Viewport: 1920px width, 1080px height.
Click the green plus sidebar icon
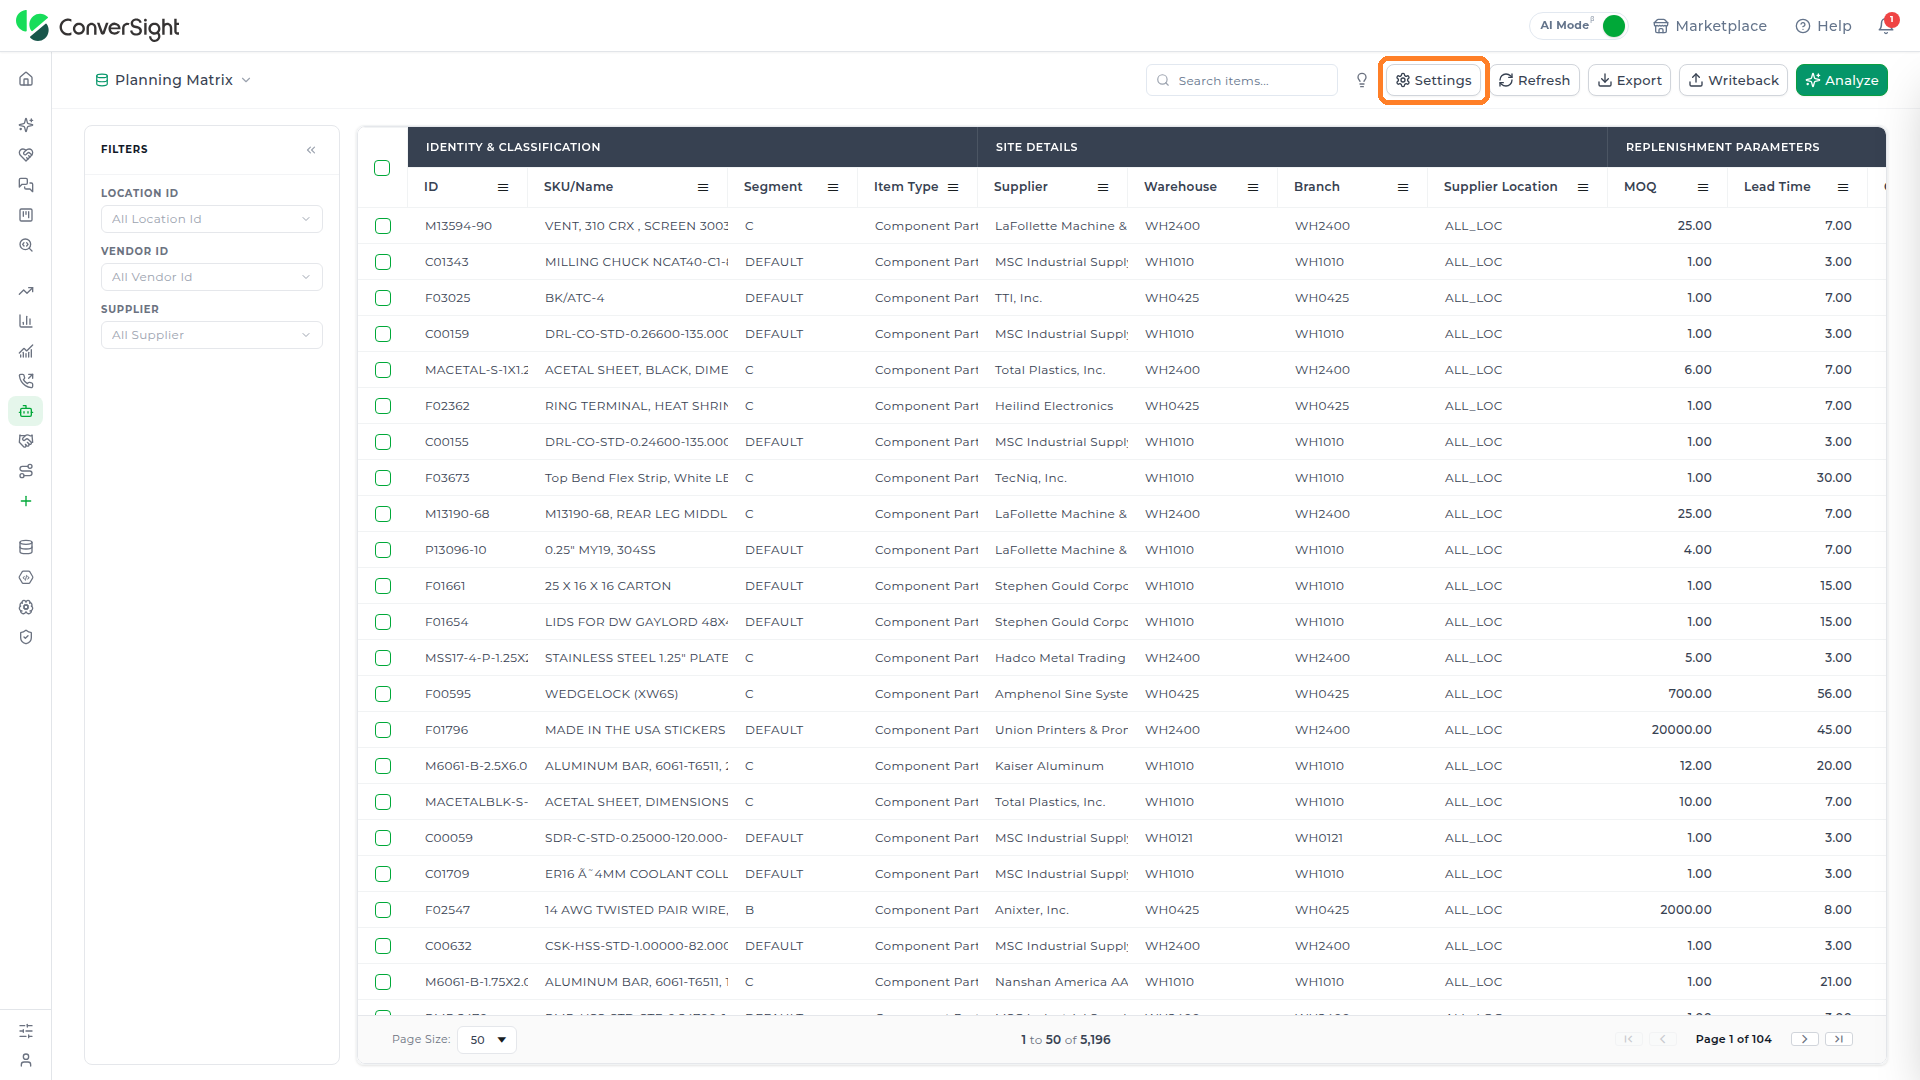click(26, 501)
